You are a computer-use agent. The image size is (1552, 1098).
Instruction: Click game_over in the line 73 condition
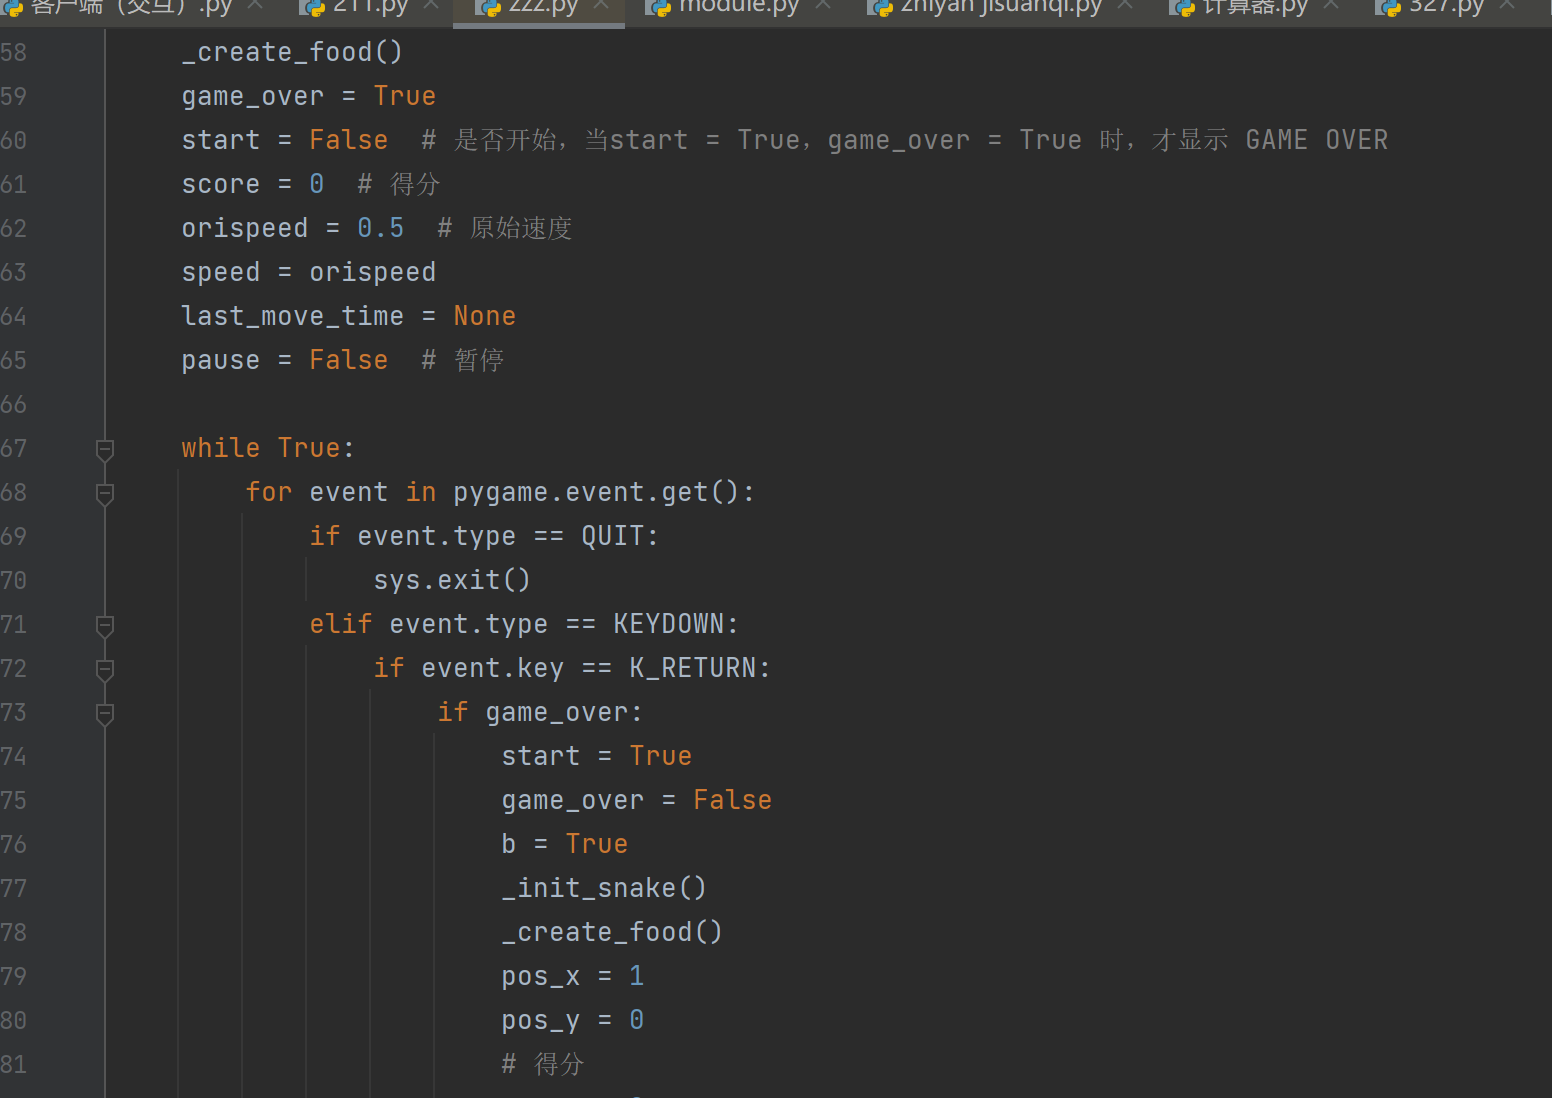tap(556, 712)
